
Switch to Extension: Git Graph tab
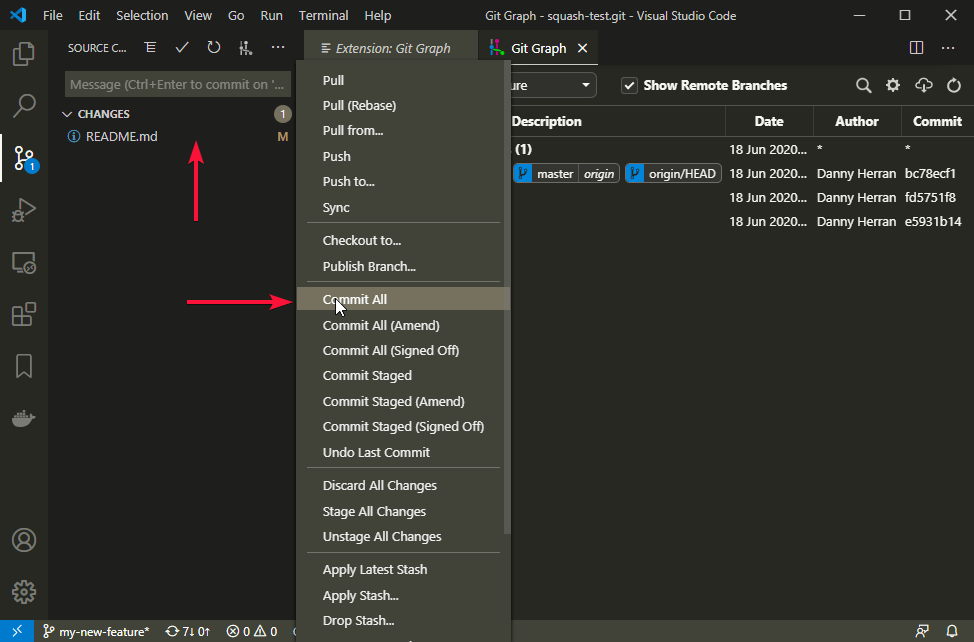point(391,48)
